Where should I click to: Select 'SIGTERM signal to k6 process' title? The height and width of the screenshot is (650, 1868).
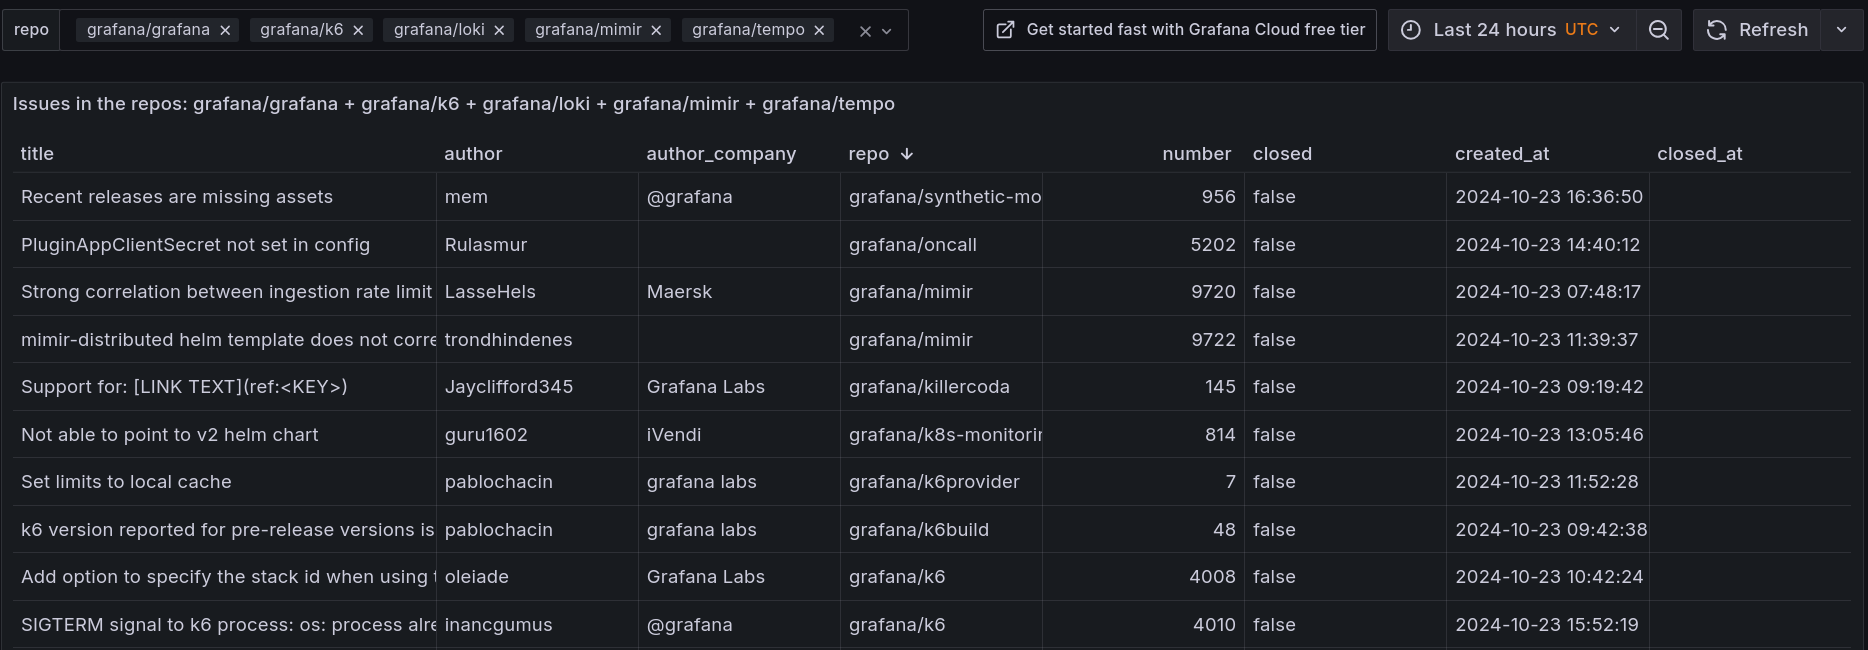click(x=228, y=625)
